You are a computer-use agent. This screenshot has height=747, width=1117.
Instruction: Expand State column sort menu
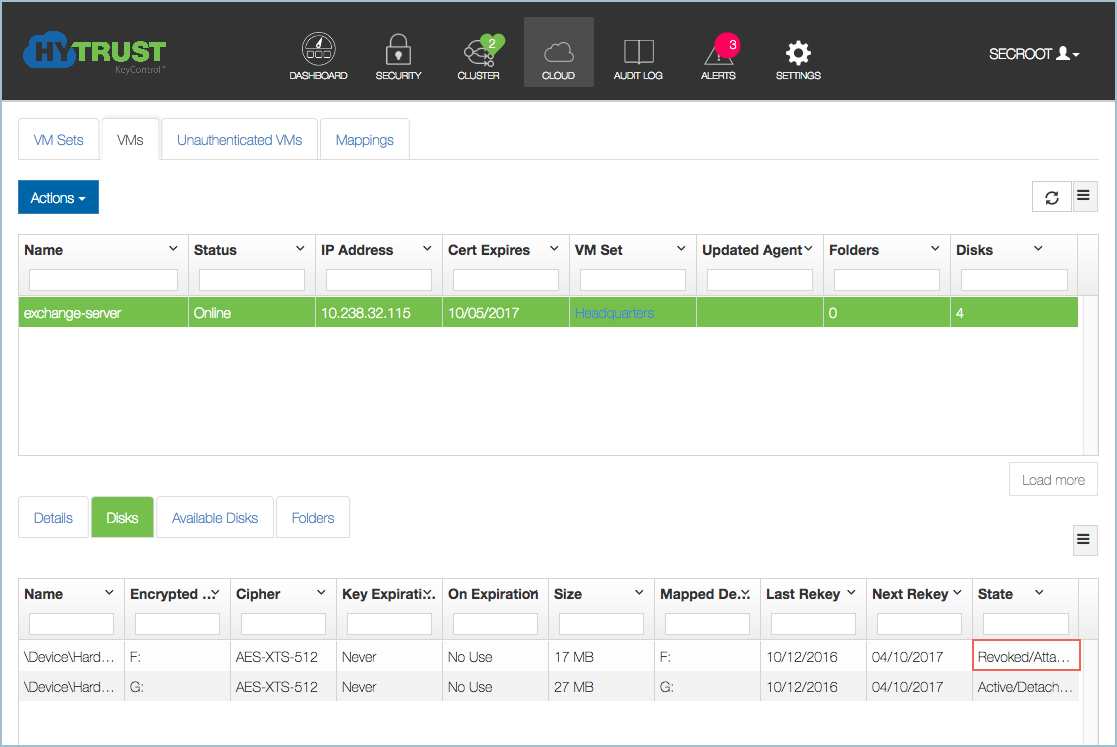[x=1039, y=592]
